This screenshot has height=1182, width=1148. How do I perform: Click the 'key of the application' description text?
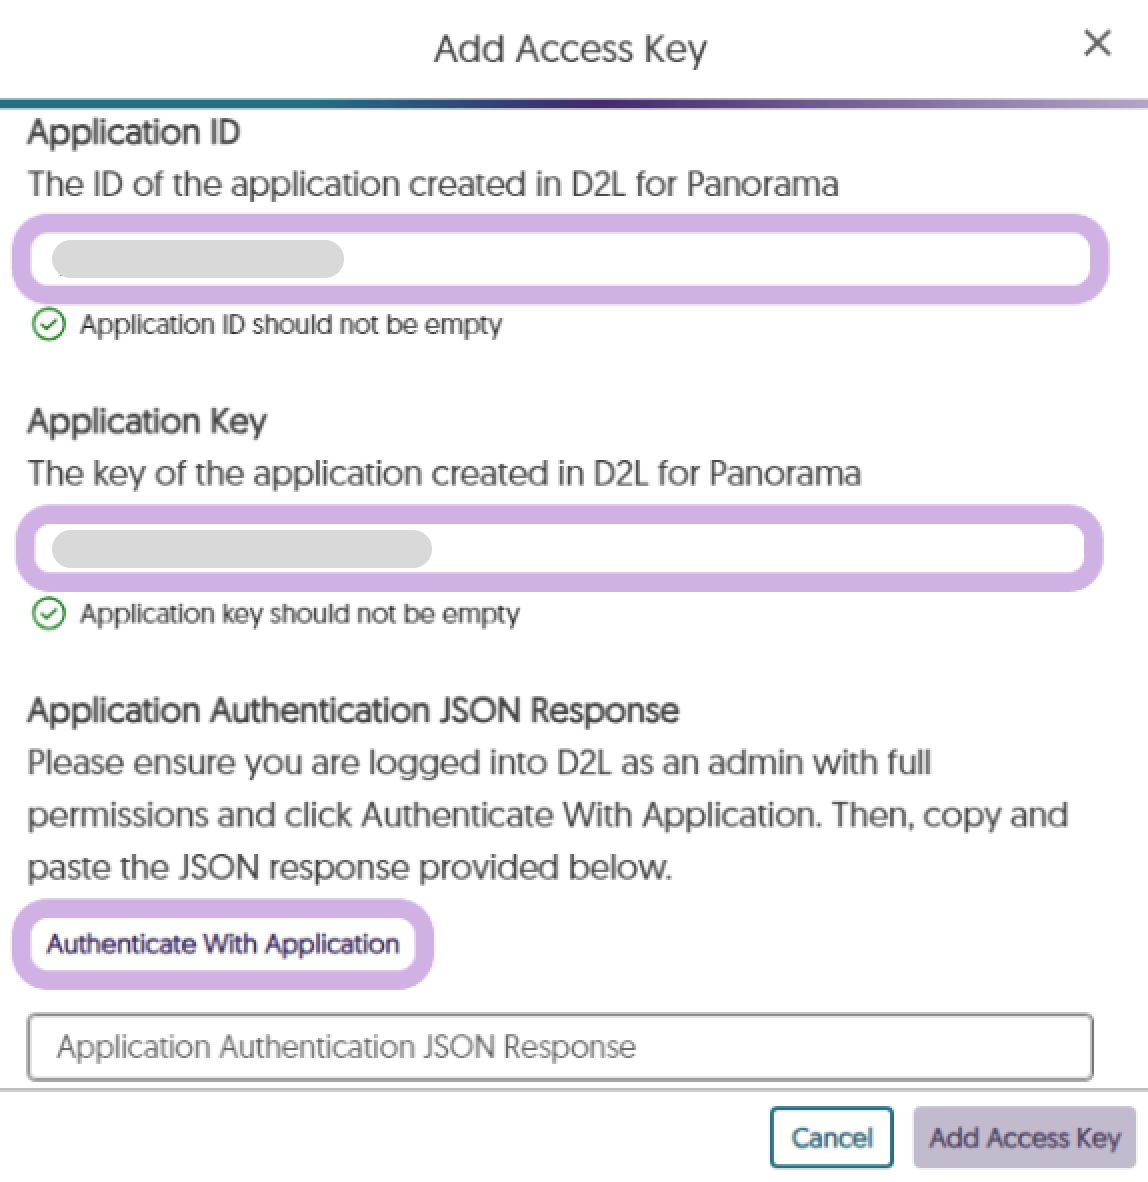click(x=444, y=473)
